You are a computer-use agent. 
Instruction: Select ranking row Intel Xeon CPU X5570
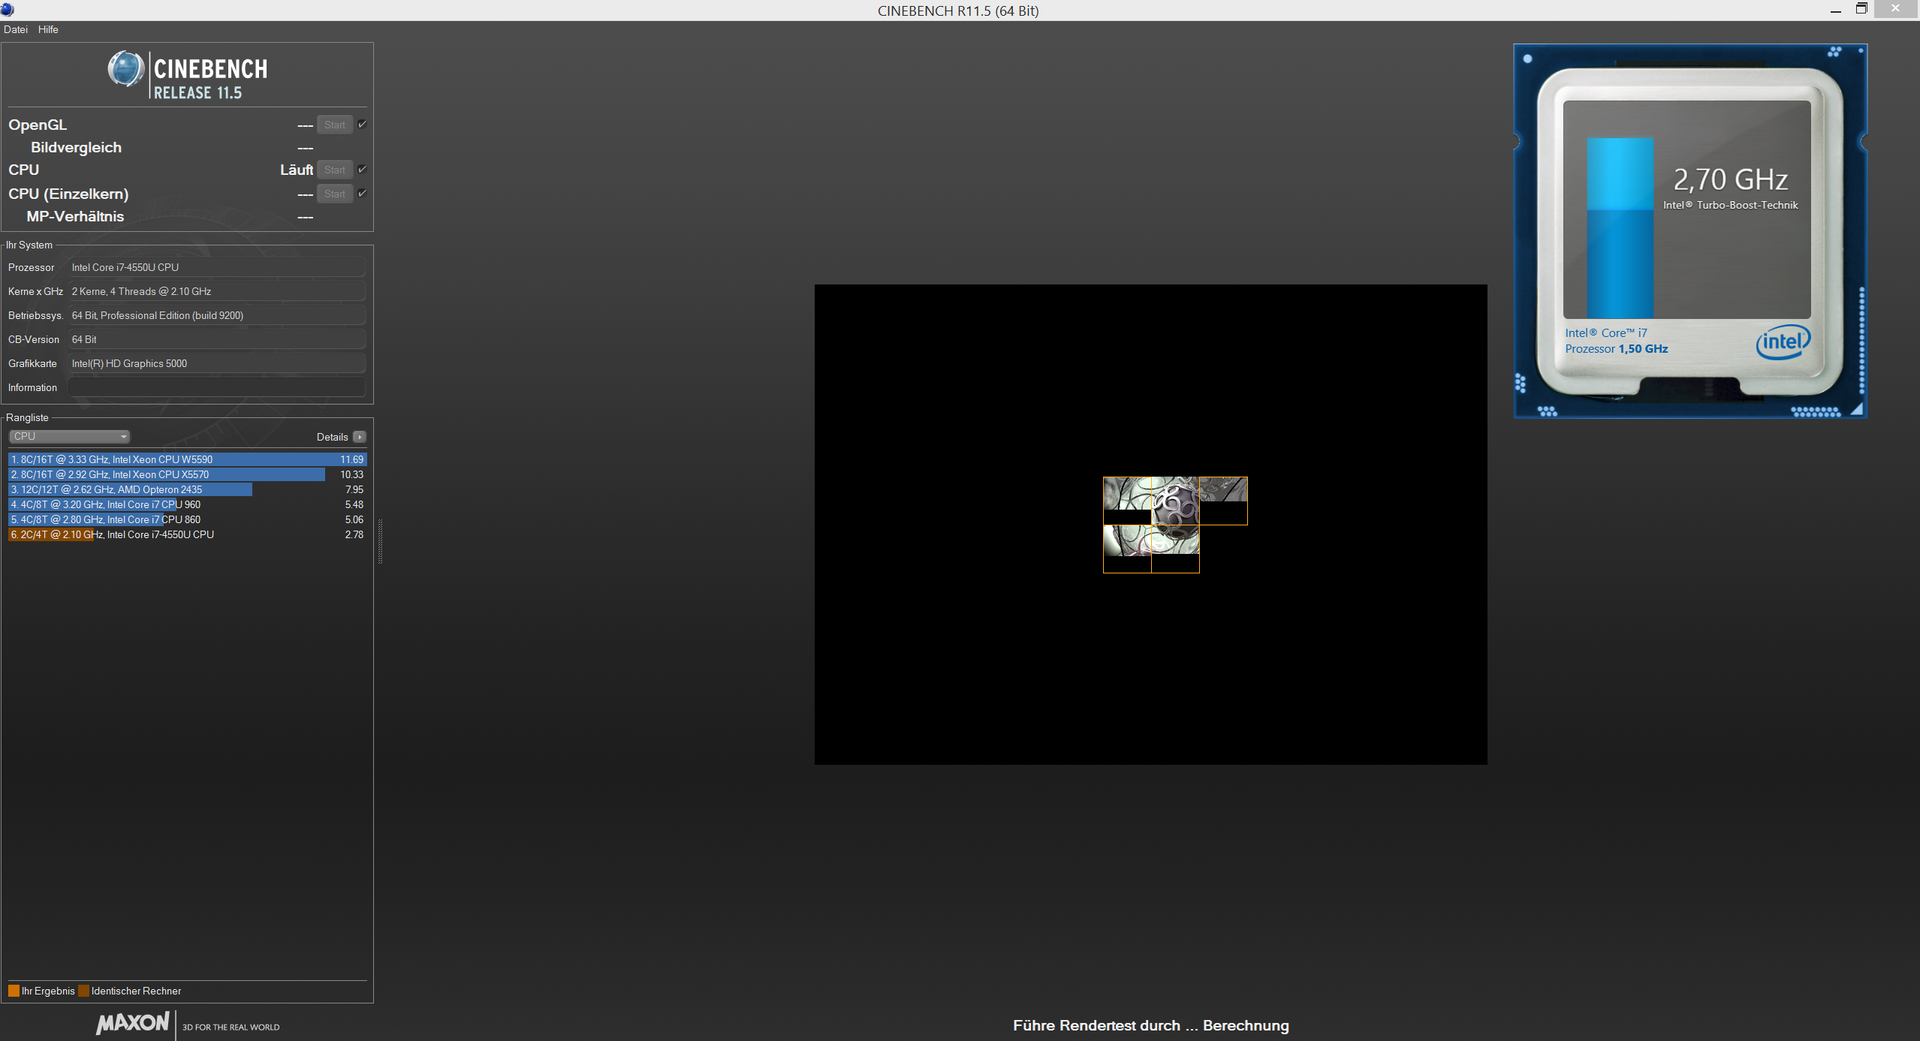[x=187, y=475]
